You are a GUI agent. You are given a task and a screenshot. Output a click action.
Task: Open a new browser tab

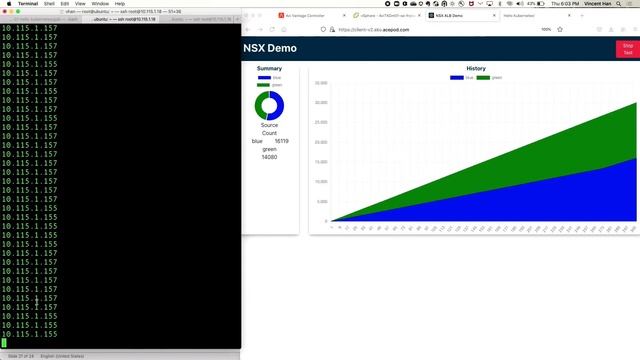pyautogui.click(x=582, y=16)
